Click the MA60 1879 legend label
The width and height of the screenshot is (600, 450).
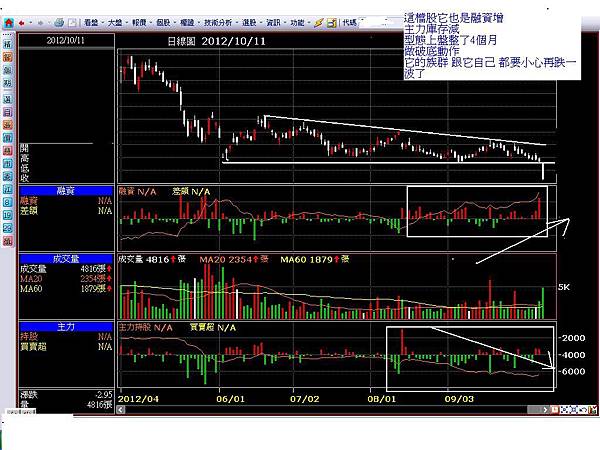pyautogui.click(x=315, y=259)
